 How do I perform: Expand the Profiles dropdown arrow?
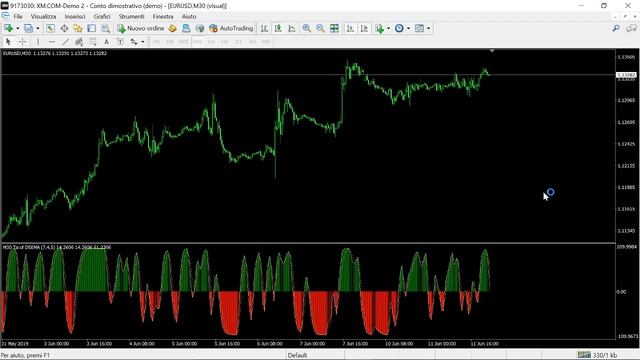pyautogui.click(x=38, y=28)
